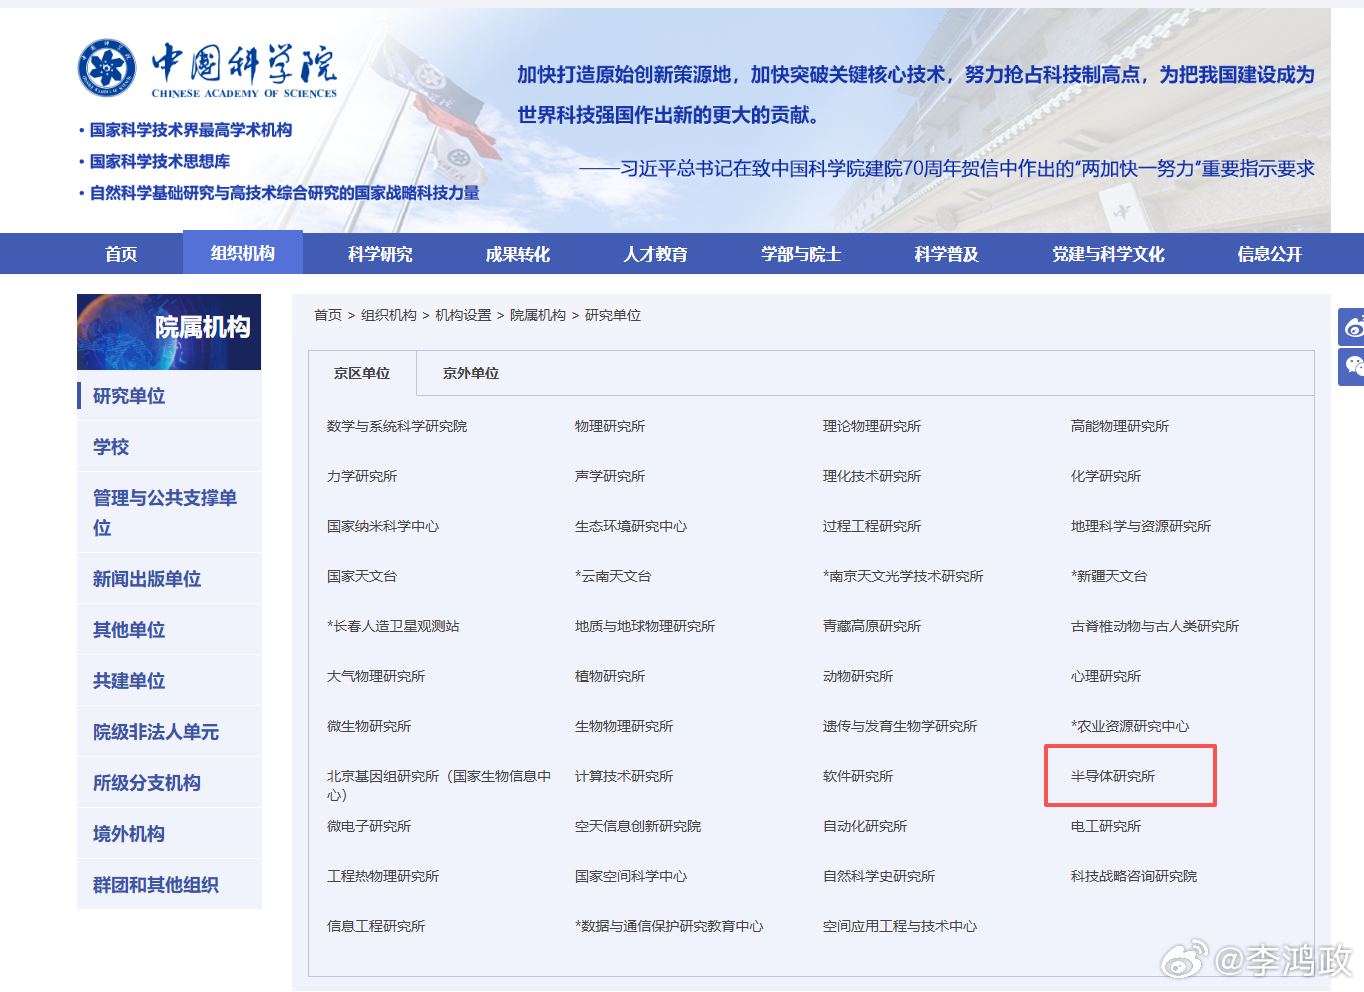The width and height of the screenshot is (1364, 992).
Task: Click 机构设置 in the breadcrumb
Action: pyautogui.click(x=463, y=315)
